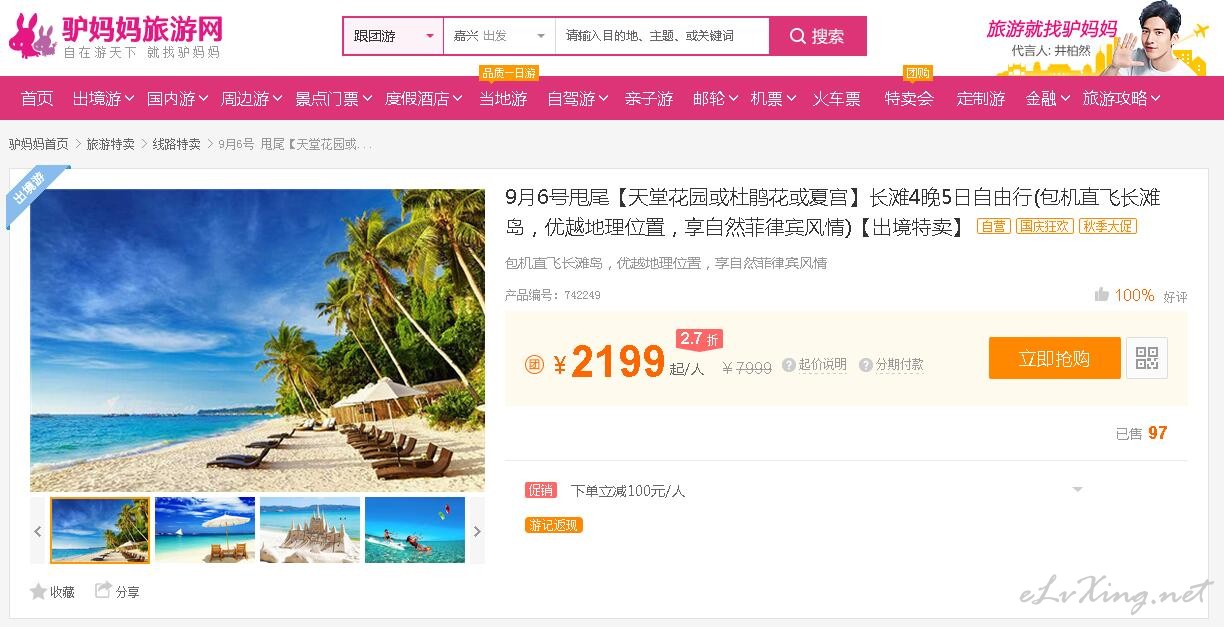This screenshot has width=1224, height=627.
Task: Click the 驴妈妈旅游网 rabbit logo
Action: click(x=32, y=36)
